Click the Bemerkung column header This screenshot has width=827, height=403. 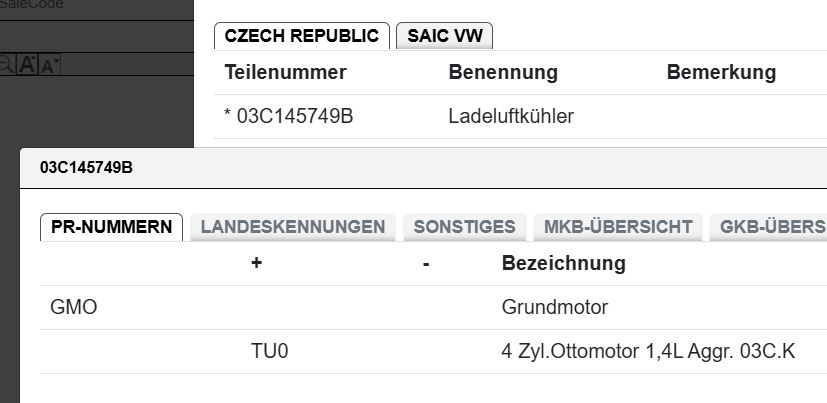pyautogui.click(x=721, y=73)
